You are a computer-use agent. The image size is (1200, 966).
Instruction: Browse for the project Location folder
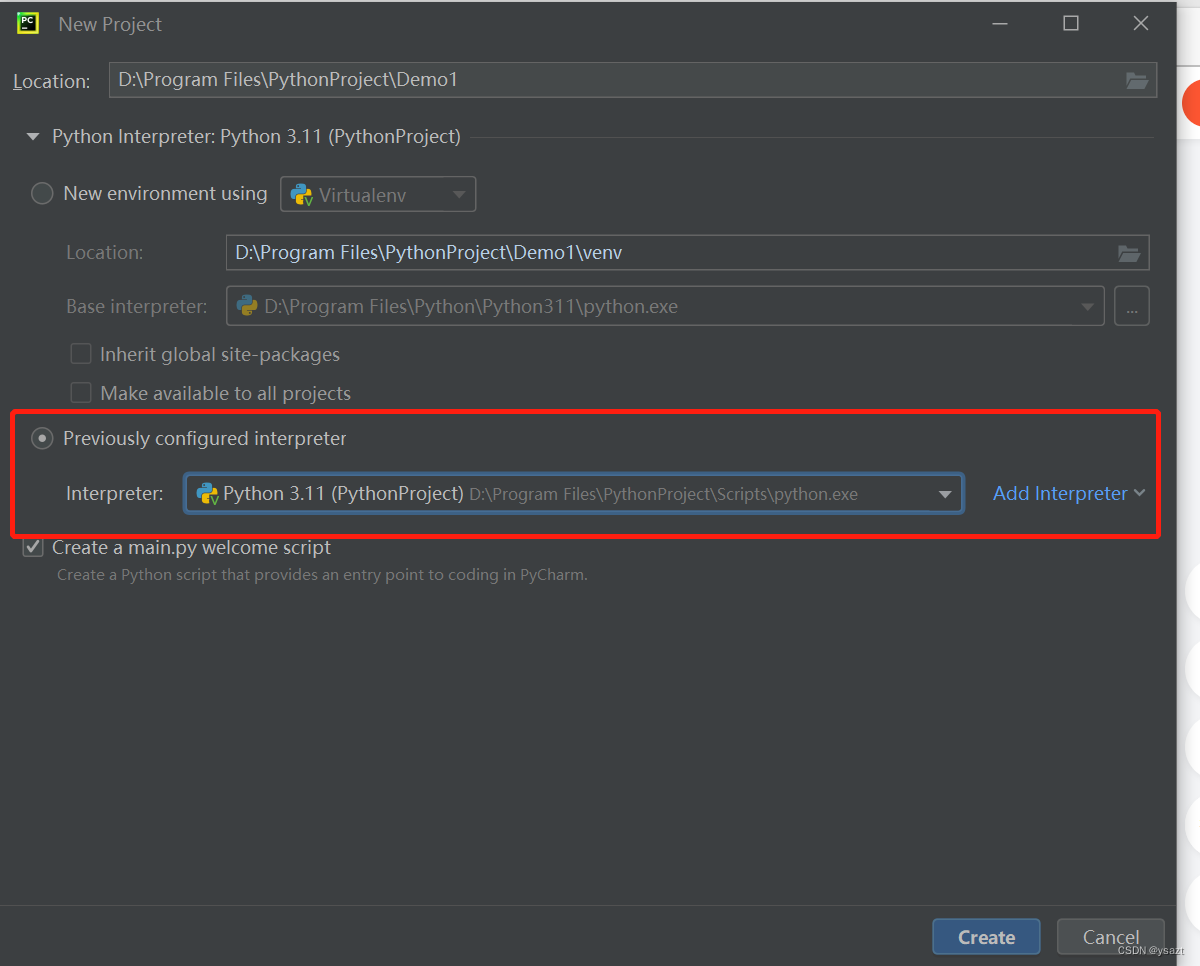(1137, 80)
